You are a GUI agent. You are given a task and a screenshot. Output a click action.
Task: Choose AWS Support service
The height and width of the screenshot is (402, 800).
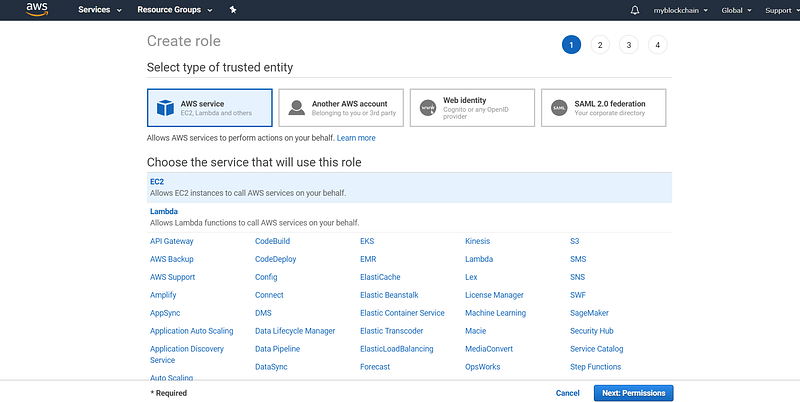point(172,277)
